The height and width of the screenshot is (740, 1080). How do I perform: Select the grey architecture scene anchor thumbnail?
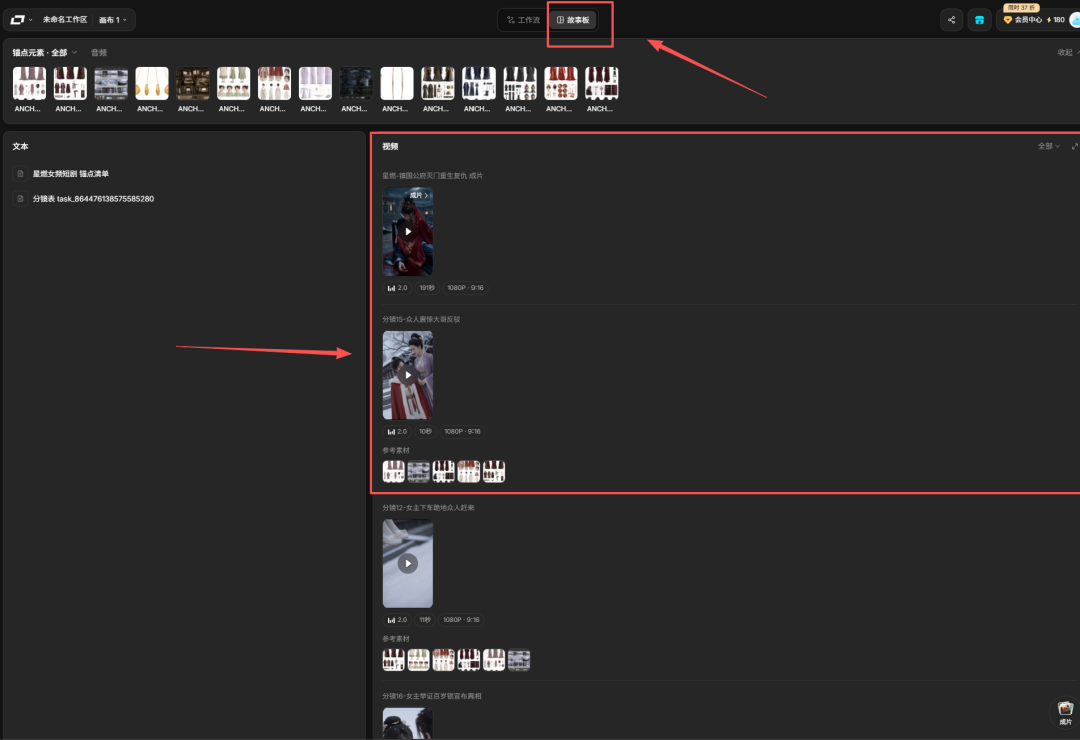111,83
